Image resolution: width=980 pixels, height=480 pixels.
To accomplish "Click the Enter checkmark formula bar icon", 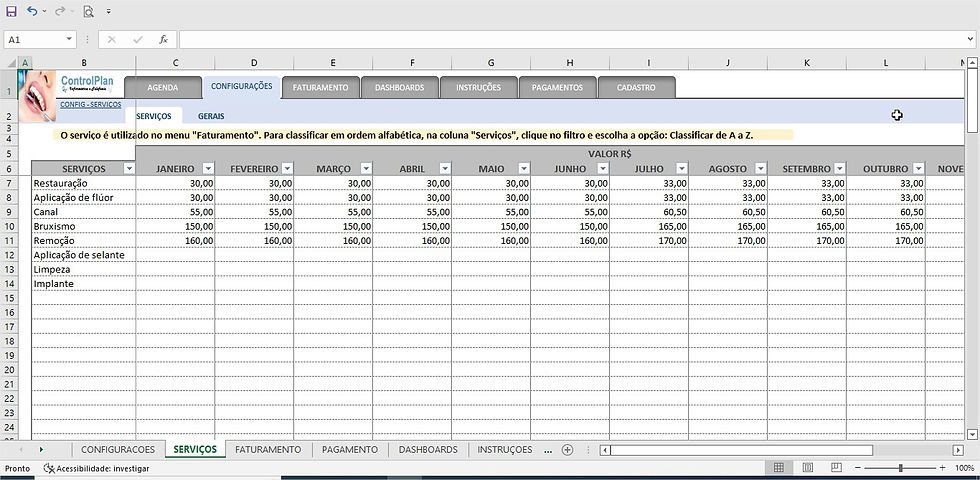I will (x=138, y=39).
